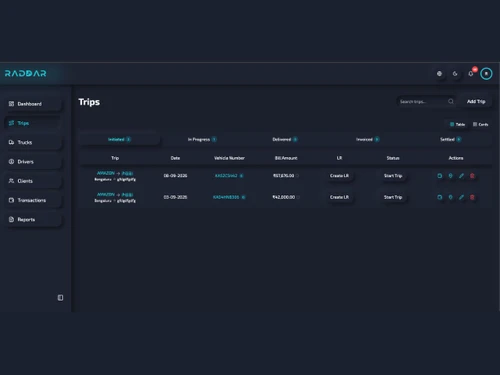
Task: Click the RADDAR logo
Action: 26,73
